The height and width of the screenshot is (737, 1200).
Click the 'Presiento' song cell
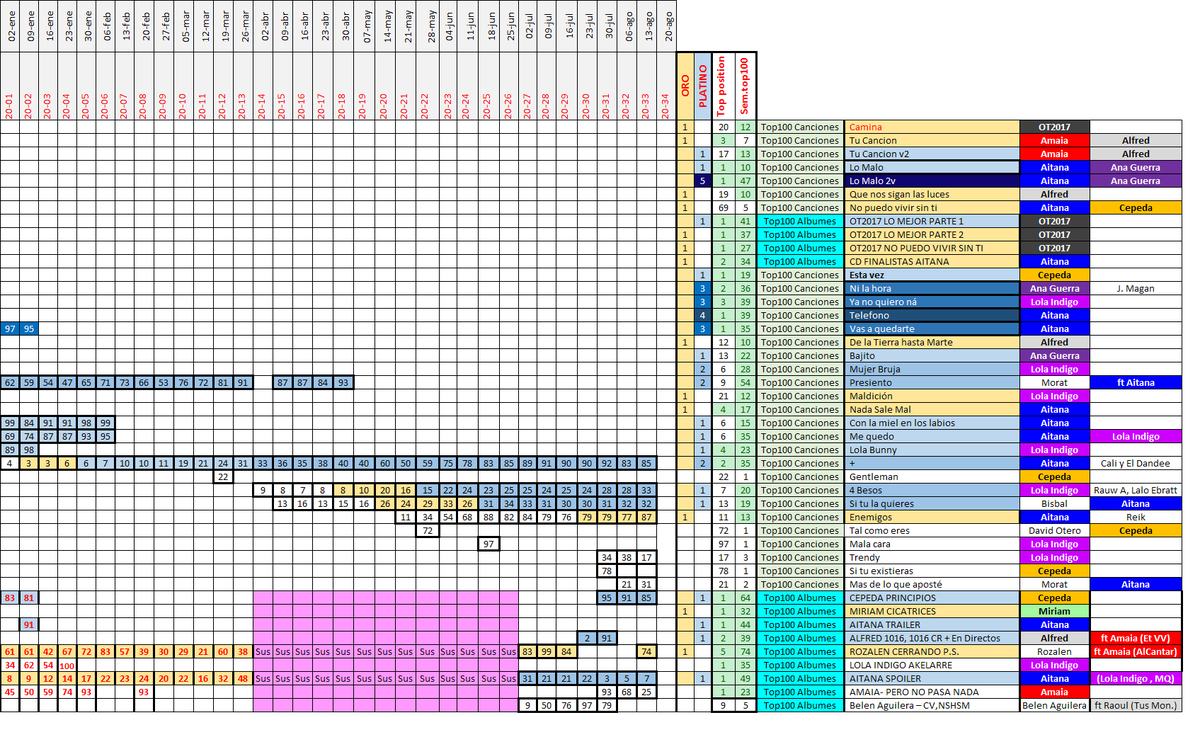pyautogui.click(x=931, y=383)
